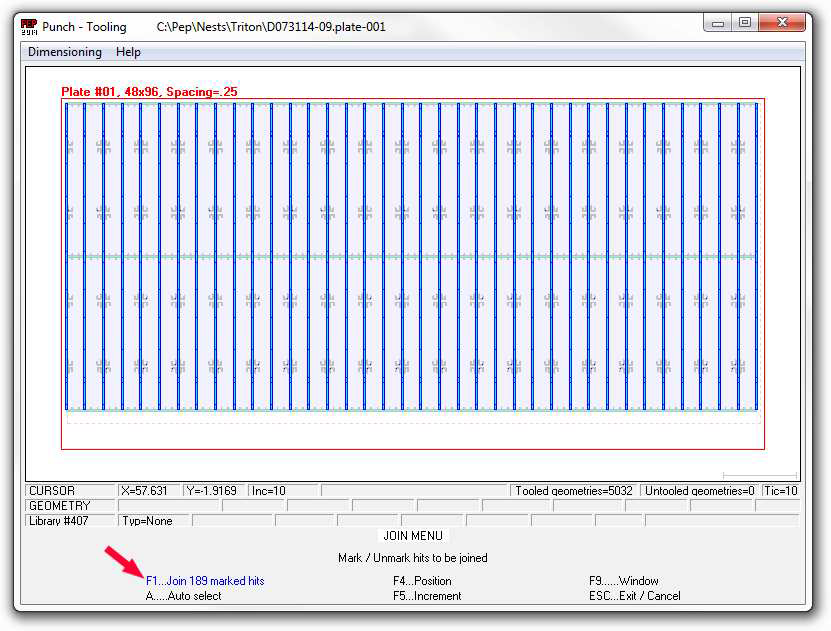The image size is (831, 631).
Task: Open the Help menu
Action: tap(128, 52)
